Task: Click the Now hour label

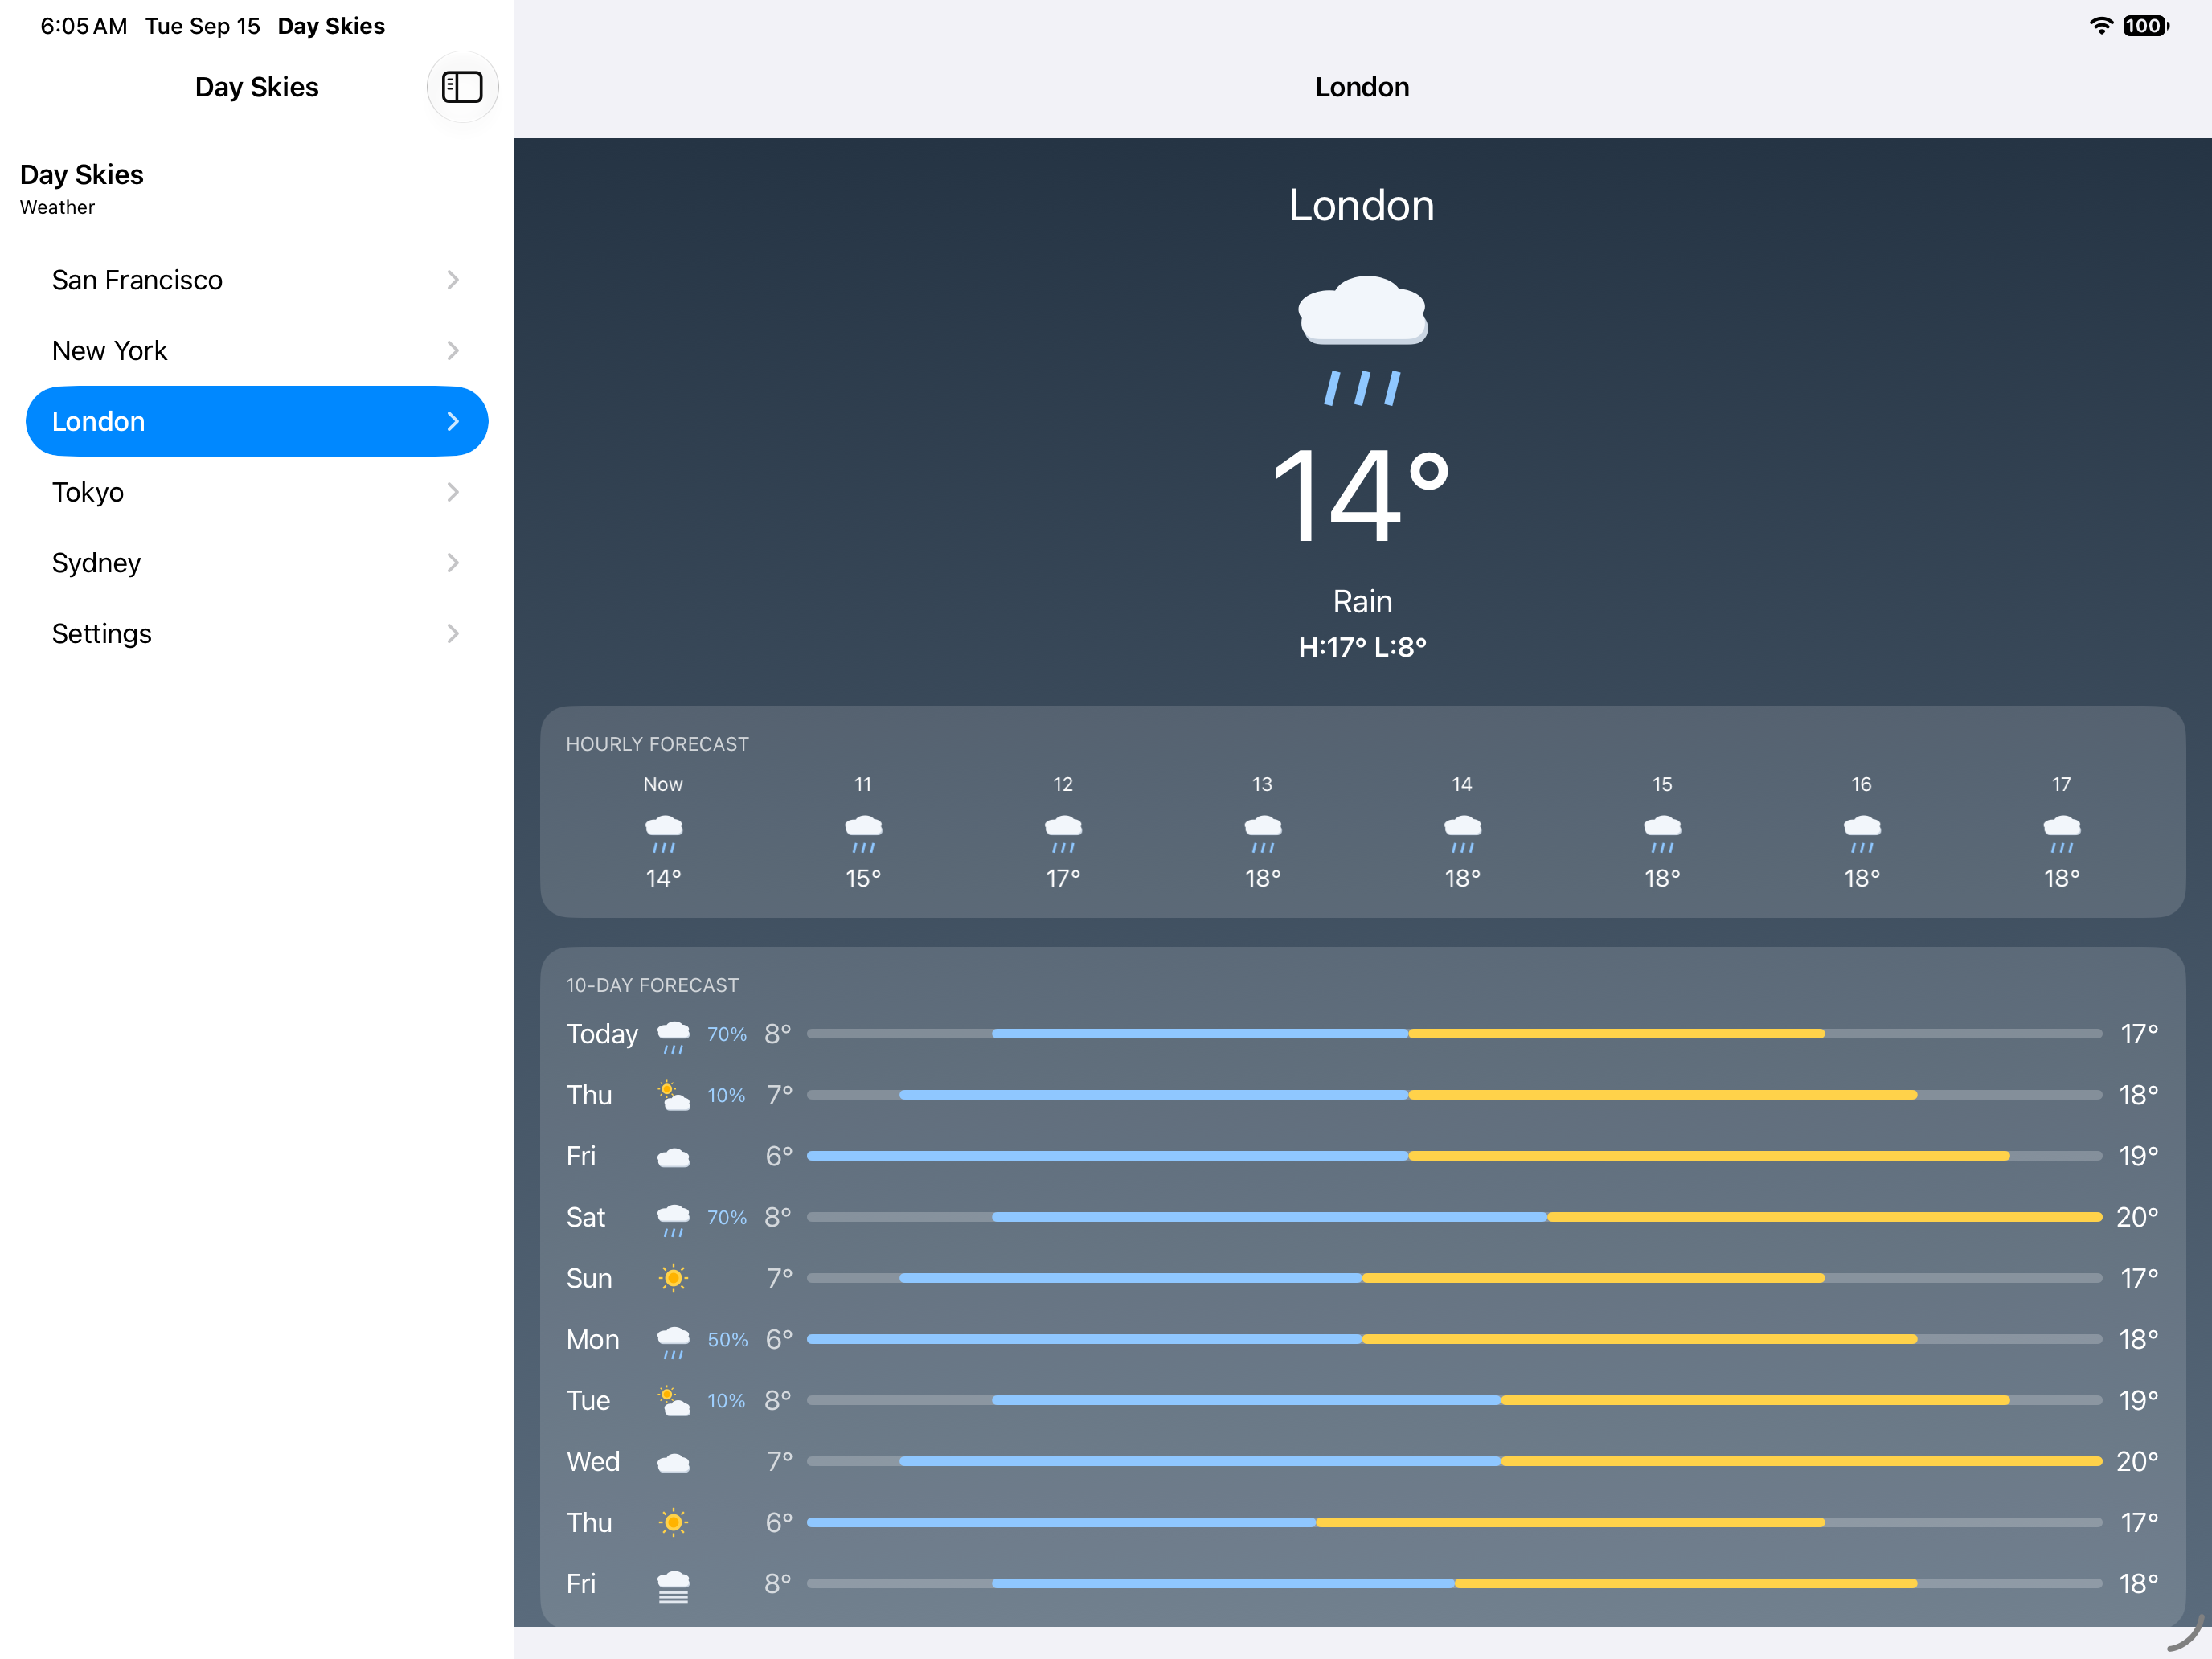Action: pos(663,784)
